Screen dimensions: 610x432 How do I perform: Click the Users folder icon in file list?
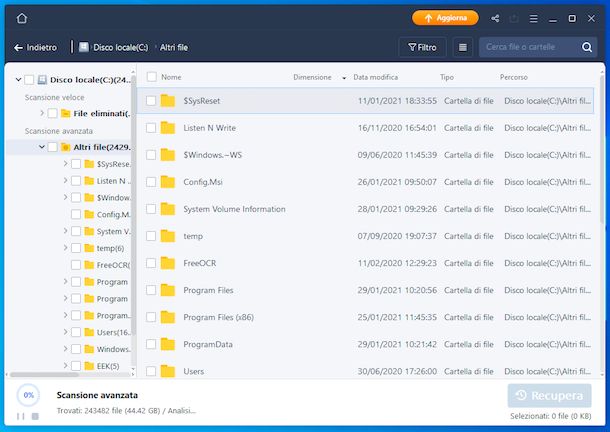(x=168, y=371)
